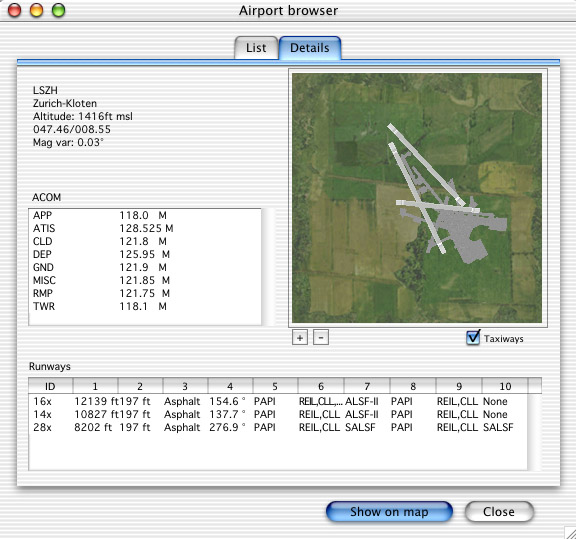Select the TWR 118.1 frequency entry
This screenshot has height=539, width=576.
point(145,306)
